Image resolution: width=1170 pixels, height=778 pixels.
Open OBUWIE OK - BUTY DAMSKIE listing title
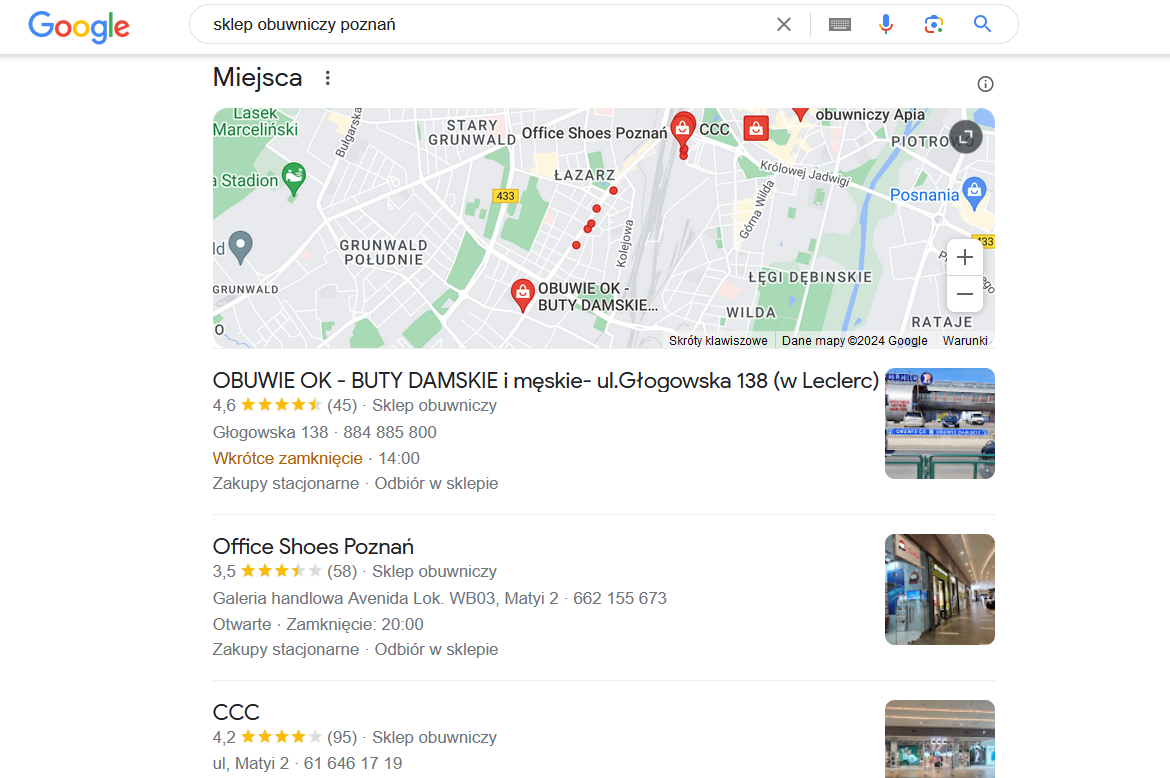tap(545, 380)
